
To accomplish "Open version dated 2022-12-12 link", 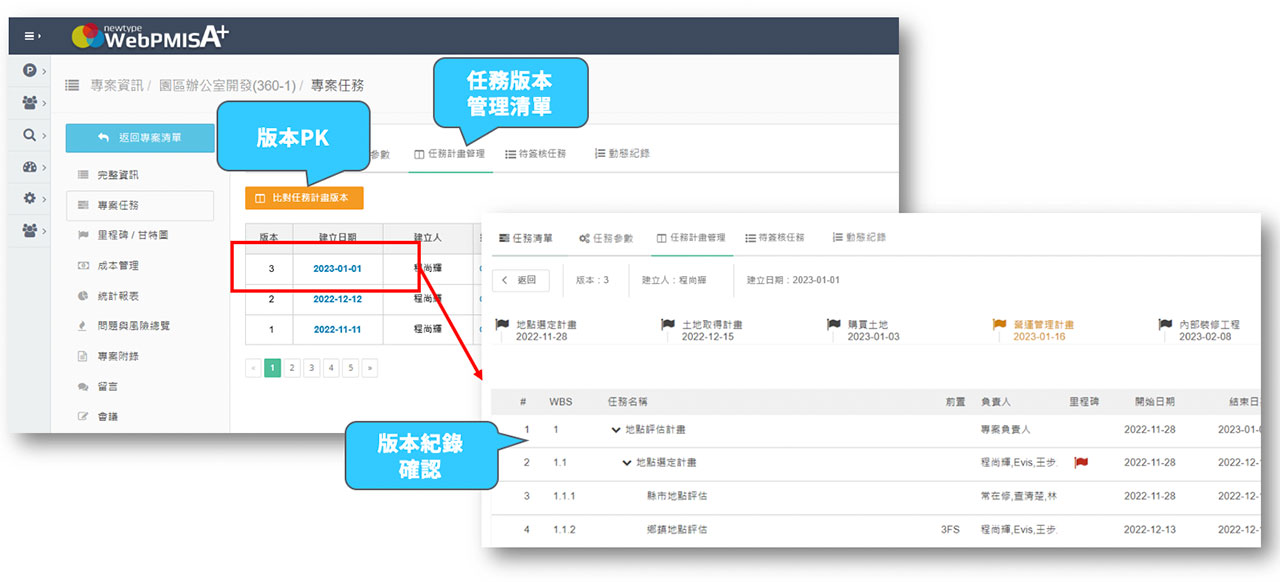I will tap(337, 299).
